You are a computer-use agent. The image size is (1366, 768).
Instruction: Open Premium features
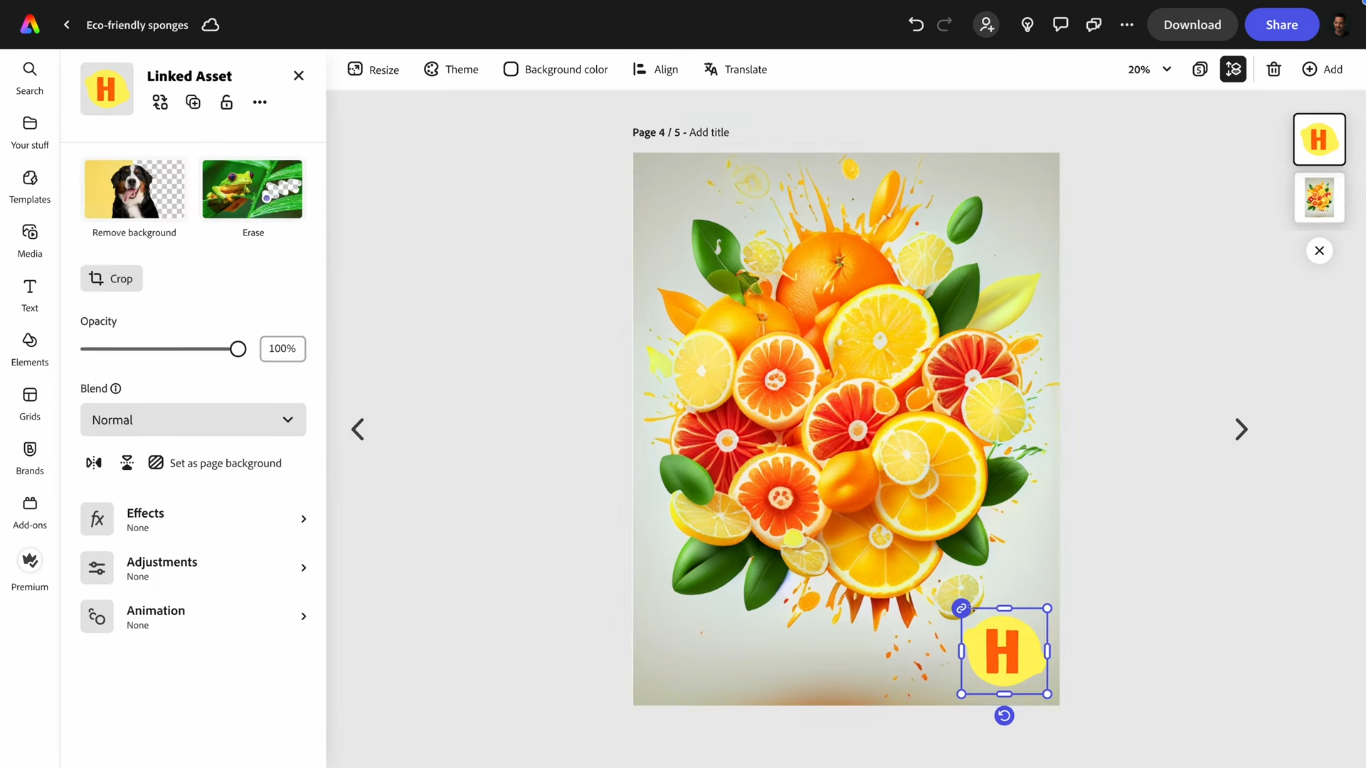point(30,571)
